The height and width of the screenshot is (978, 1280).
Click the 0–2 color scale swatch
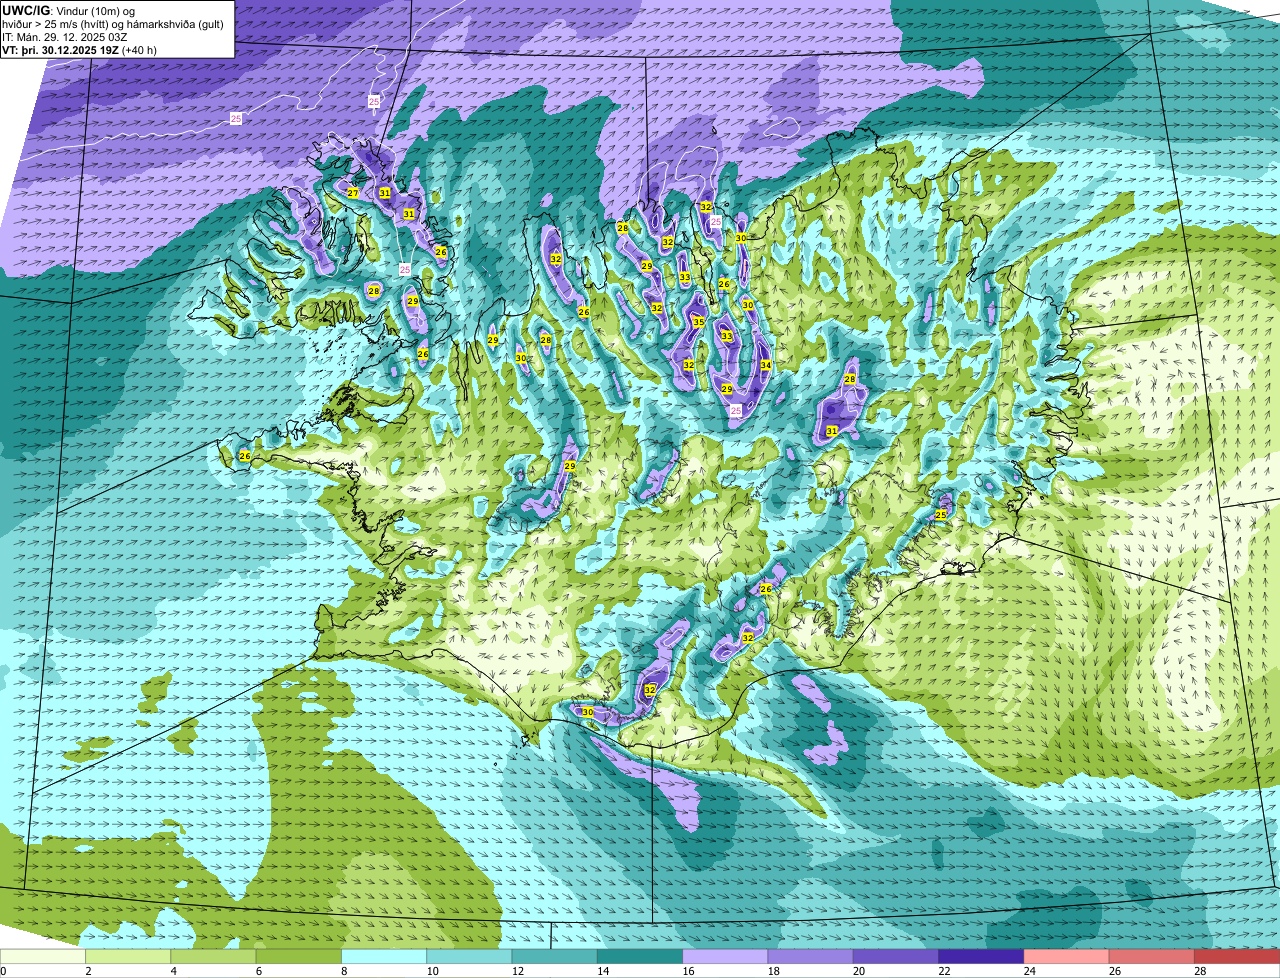(43, 957)
